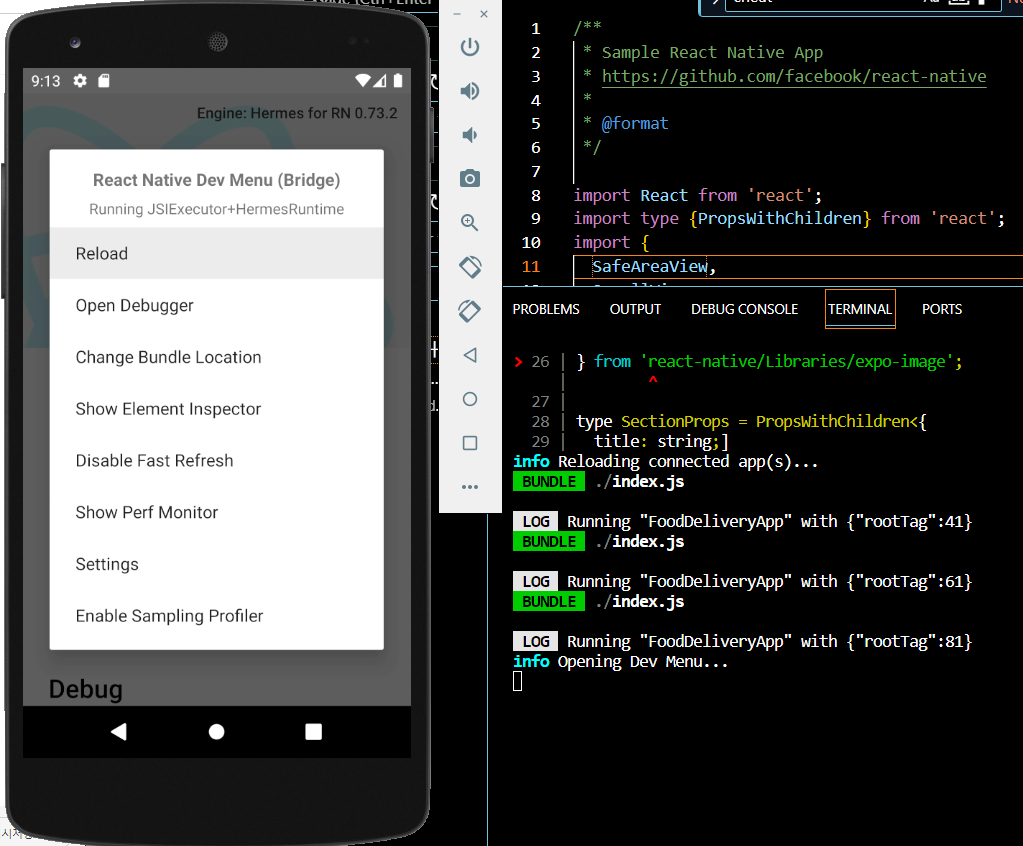Take a screenshot with the camera icon
Viewport: 1023px width, 846px height.
pos(470,178)
